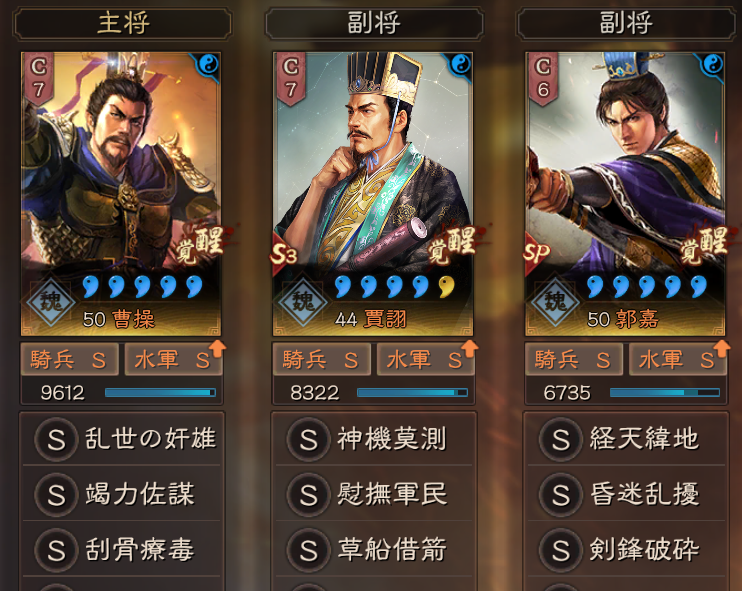
Task: Open the 乱世の奸雄 skill entry
Action: point(122,439)
